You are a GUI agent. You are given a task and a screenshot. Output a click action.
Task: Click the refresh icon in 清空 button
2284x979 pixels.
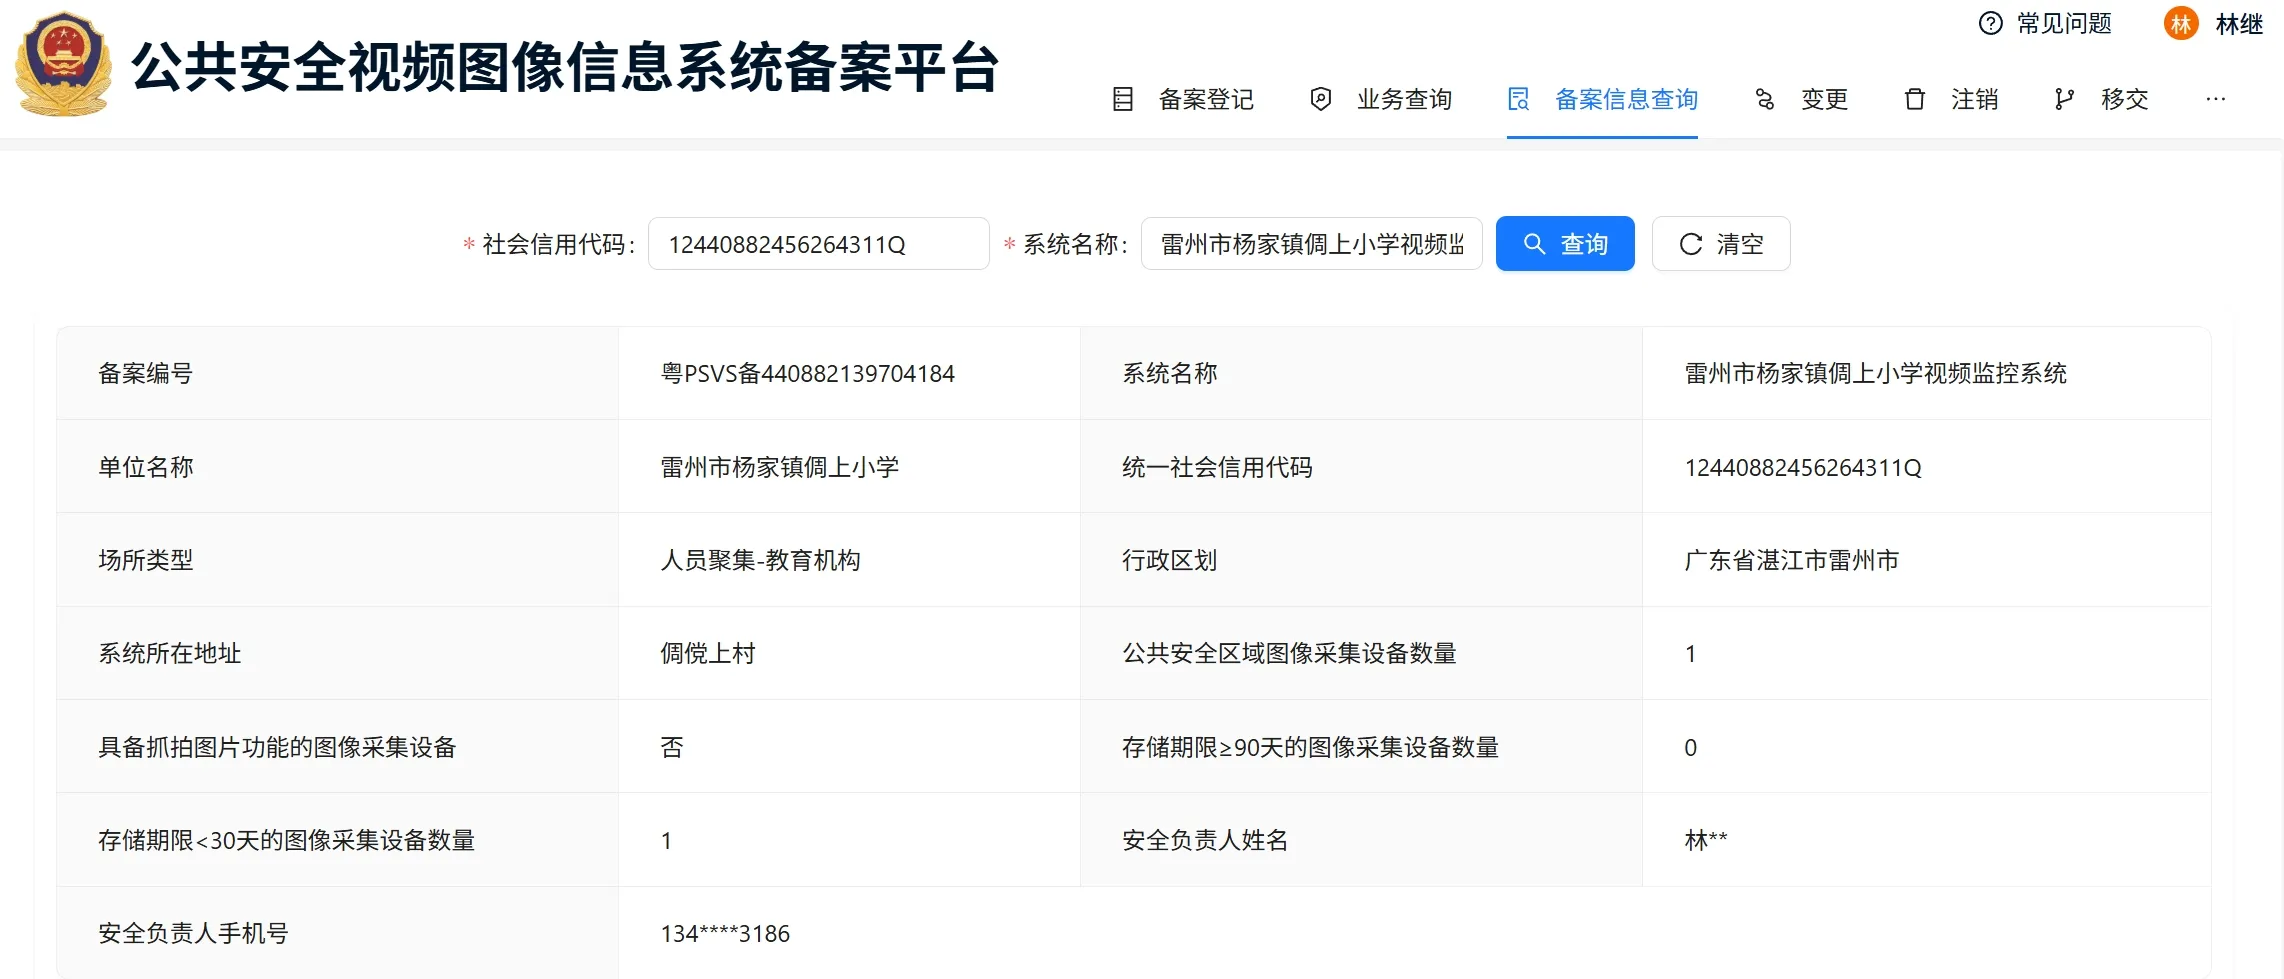pyautogui.click(x=1691, y=244)
